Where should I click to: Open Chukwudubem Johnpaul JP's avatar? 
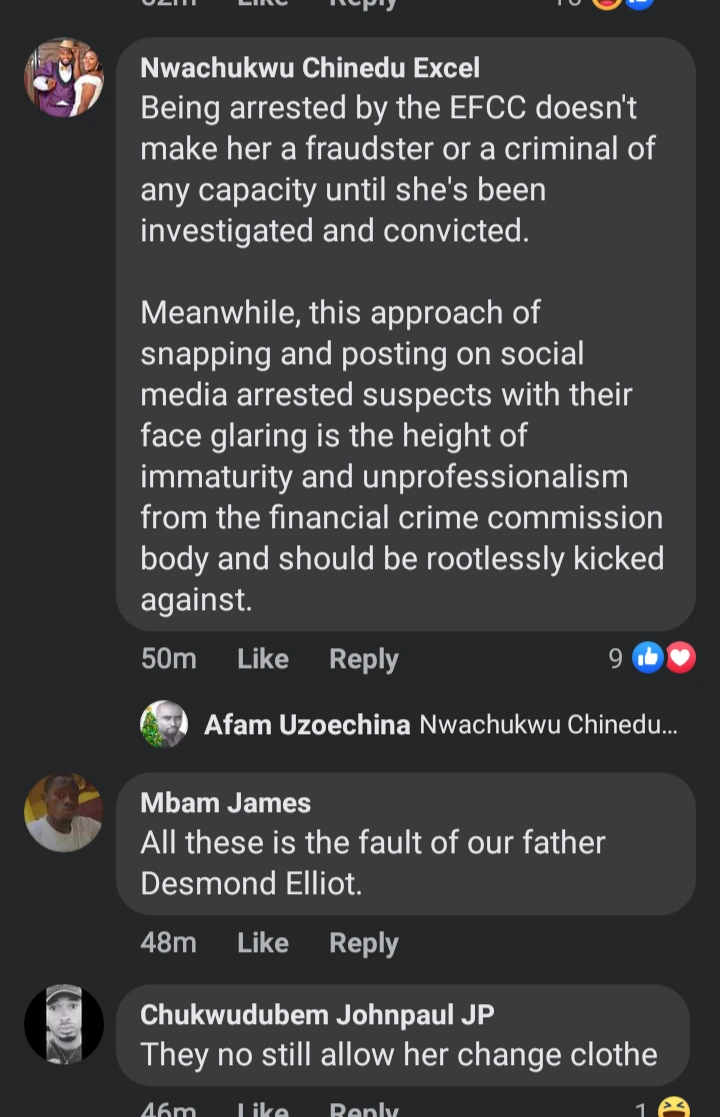point(64,1024)
